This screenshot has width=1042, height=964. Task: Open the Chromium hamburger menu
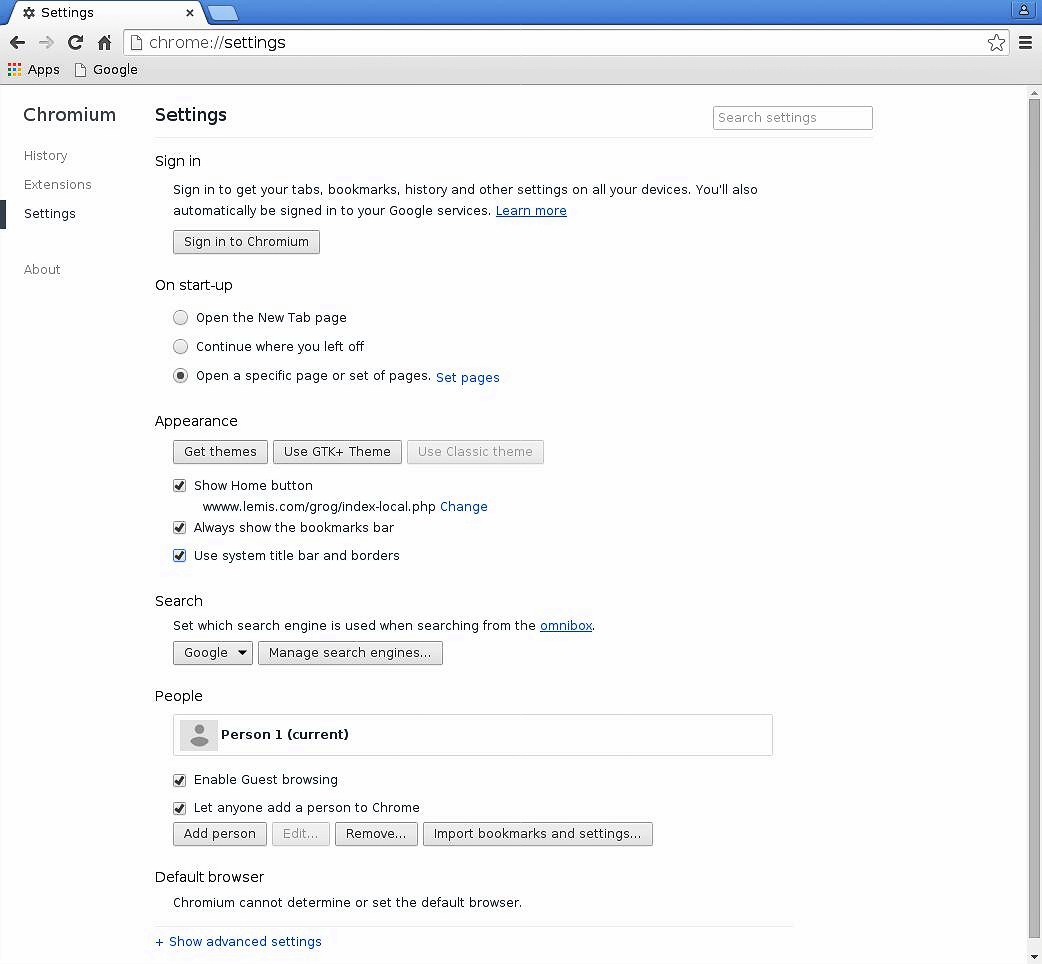[x=1025, y=42]
